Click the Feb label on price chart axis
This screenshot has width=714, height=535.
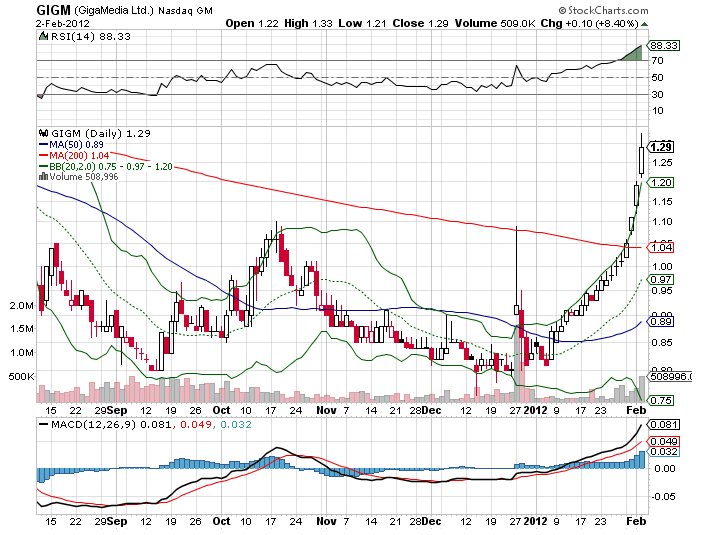pyautogui.click(x=636, y=410)
